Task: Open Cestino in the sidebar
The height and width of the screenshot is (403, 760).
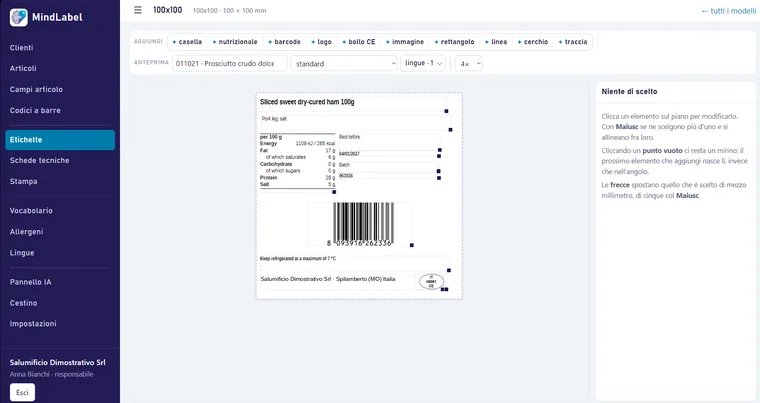Action: [23, 303]
